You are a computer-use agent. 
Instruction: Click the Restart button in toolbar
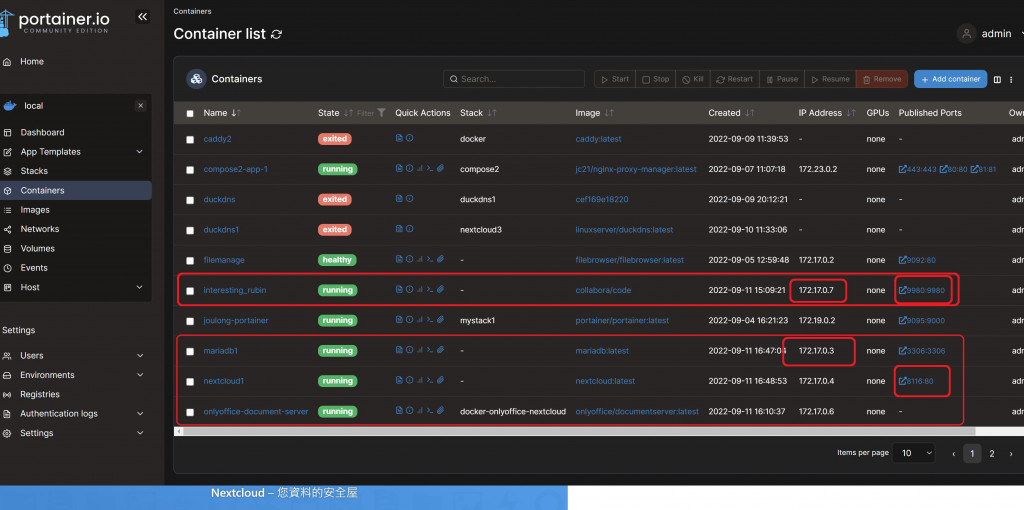tap(735, 79)
